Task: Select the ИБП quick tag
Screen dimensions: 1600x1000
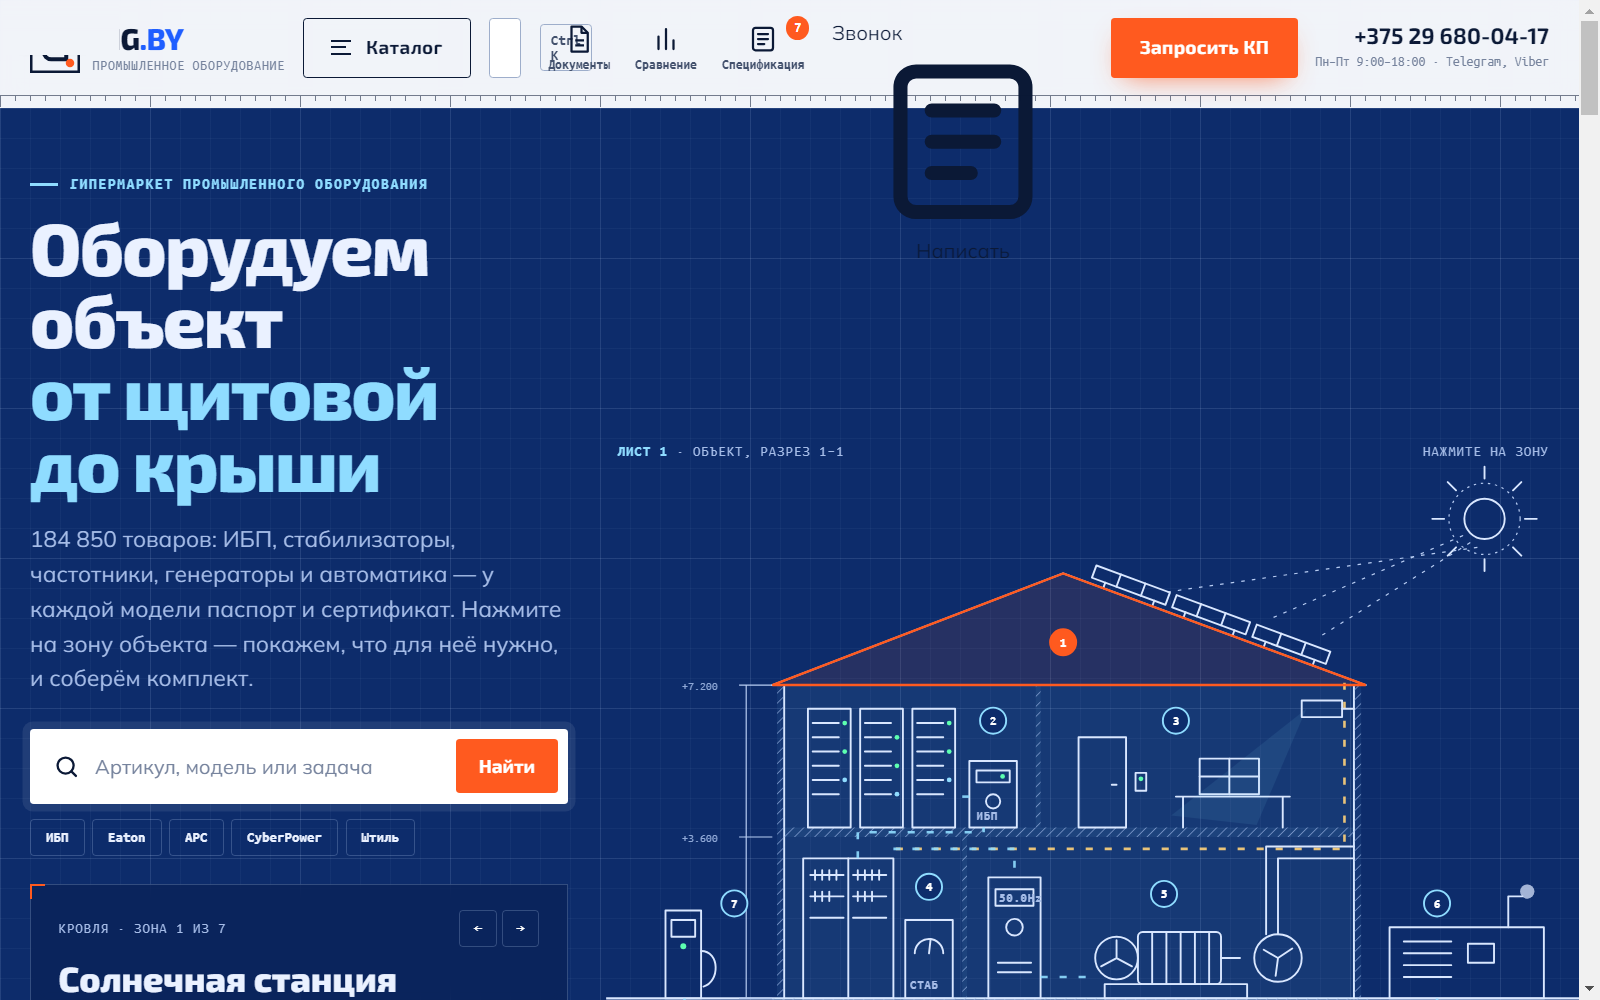Action: coord(57,838)
